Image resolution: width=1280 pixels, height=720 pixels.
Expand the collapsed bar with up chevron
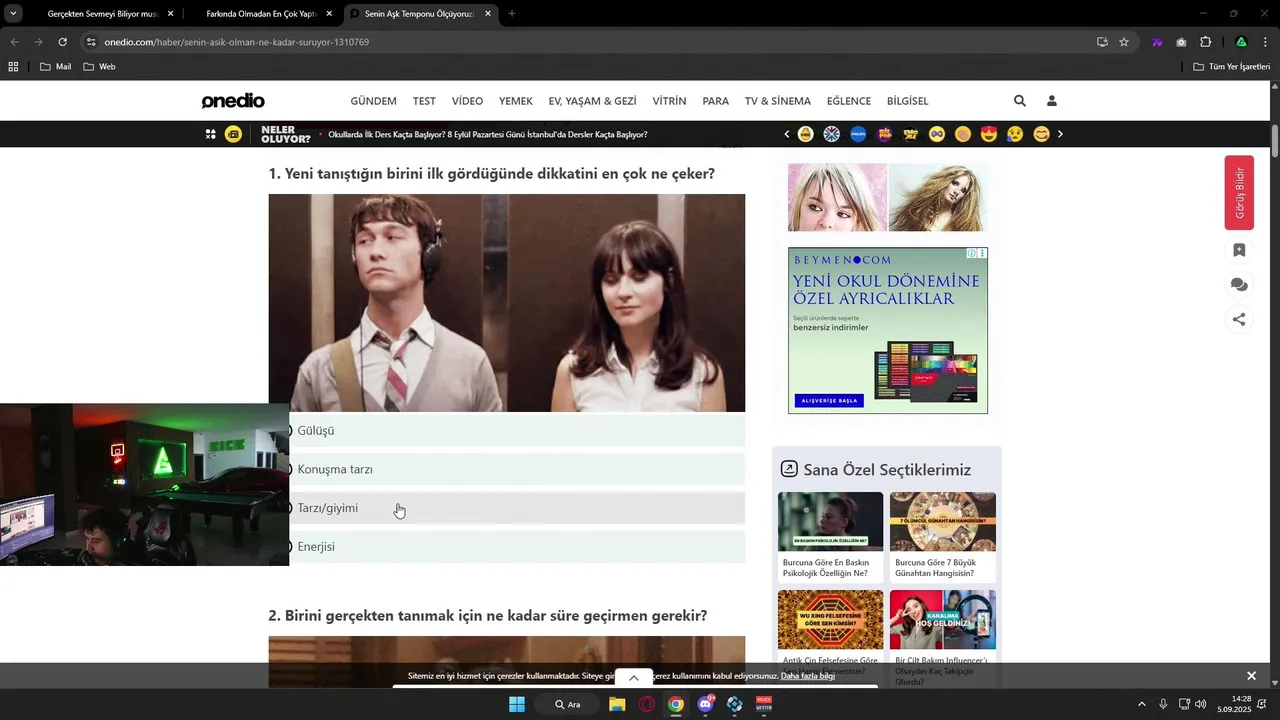click(633, 678)
